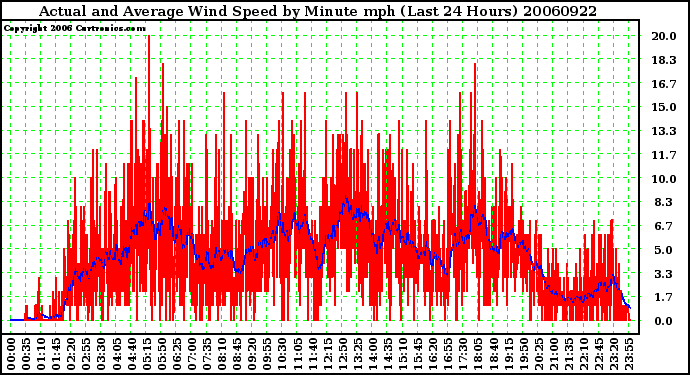The height and width of the screenshot is (375, 690).
Task: Click the 21:35 time label
Action: (568, 354)
